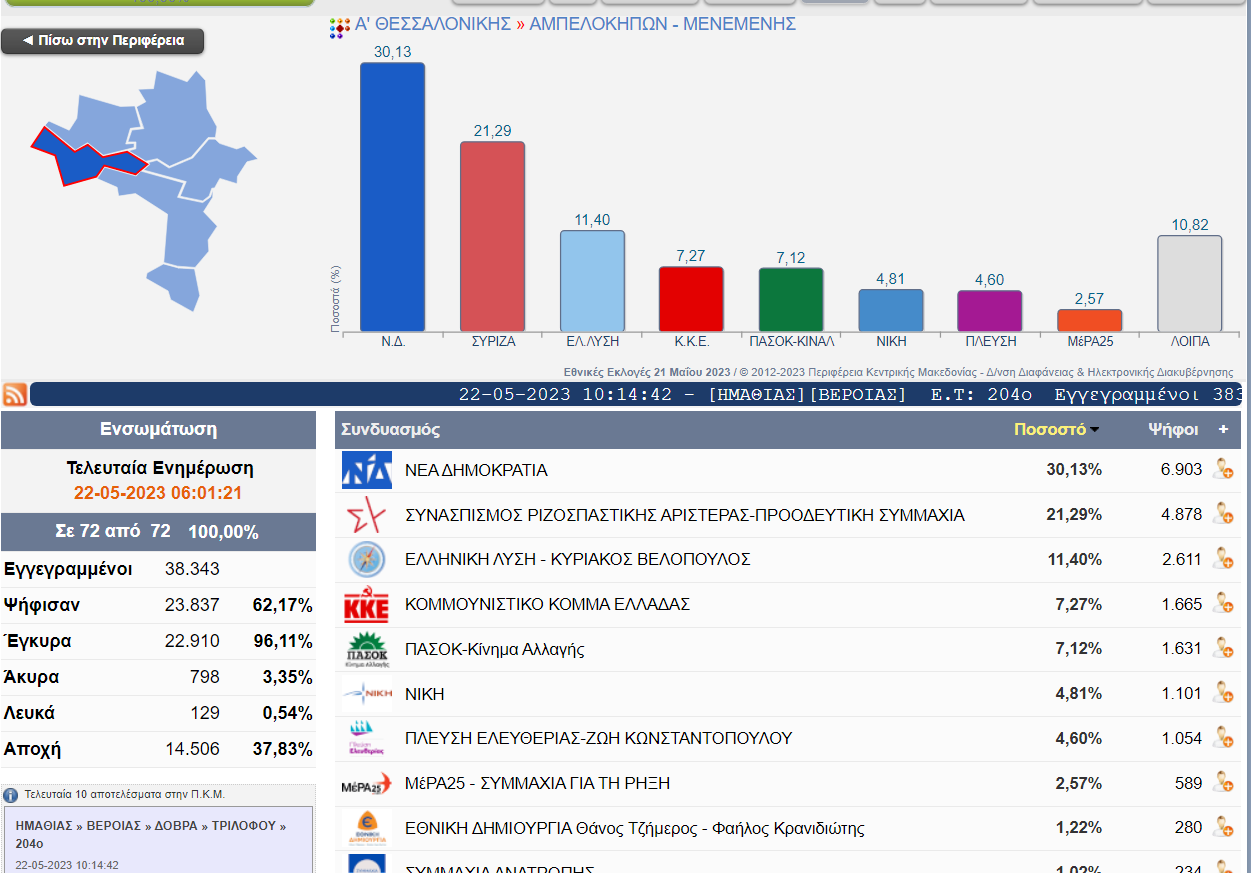Click the ΠΑΣΟΚ-Κίνημα Αλλαγής party logo
Image resolution: width=1251 pixels, height=873 pixels.
(x=366, y=649)
